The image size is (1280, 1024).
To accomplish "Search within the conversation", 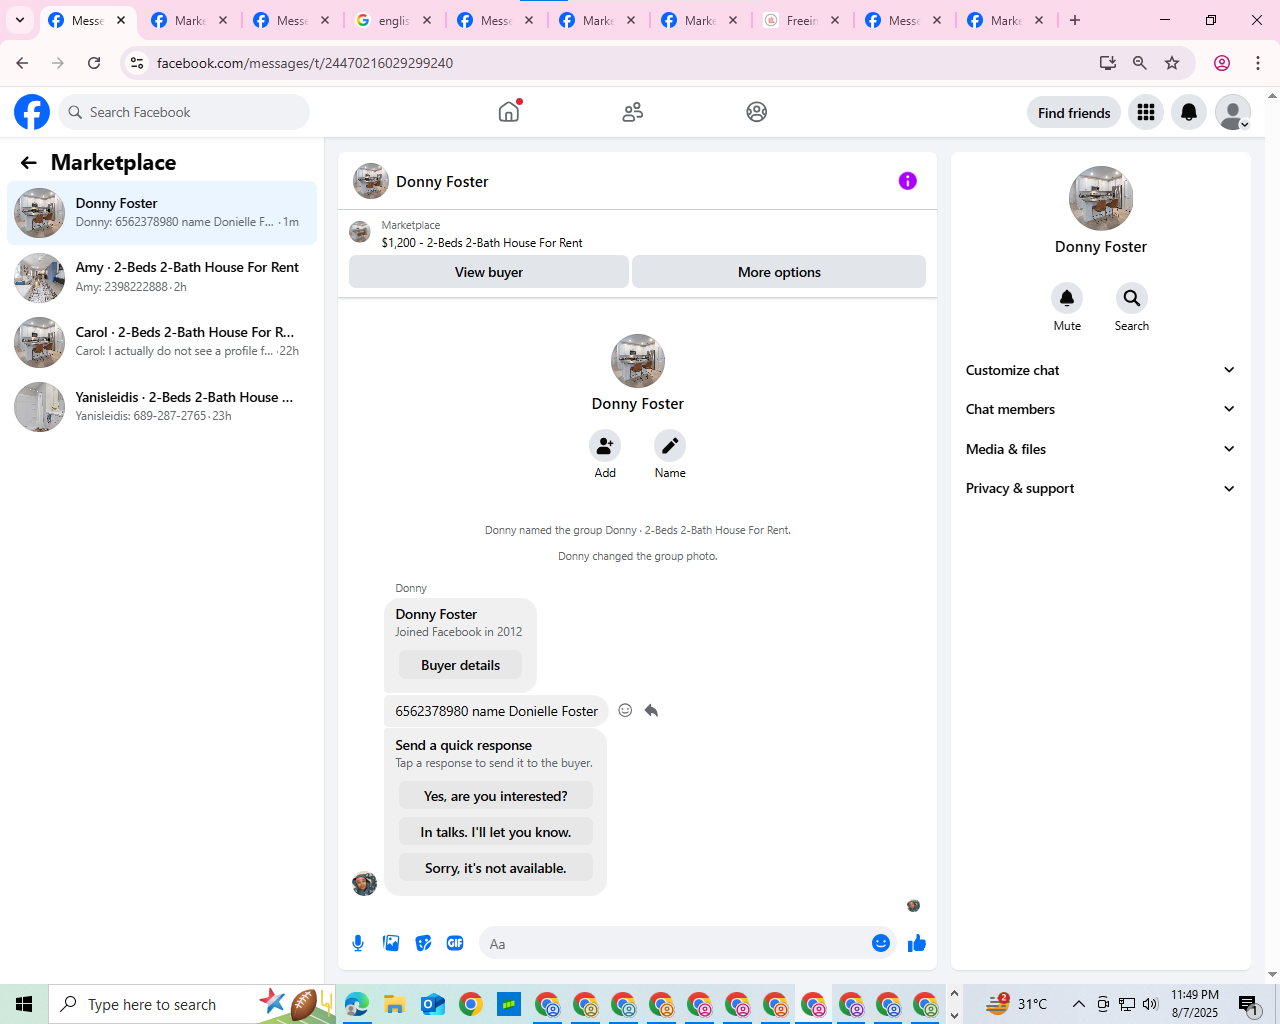I will 1132,298.
